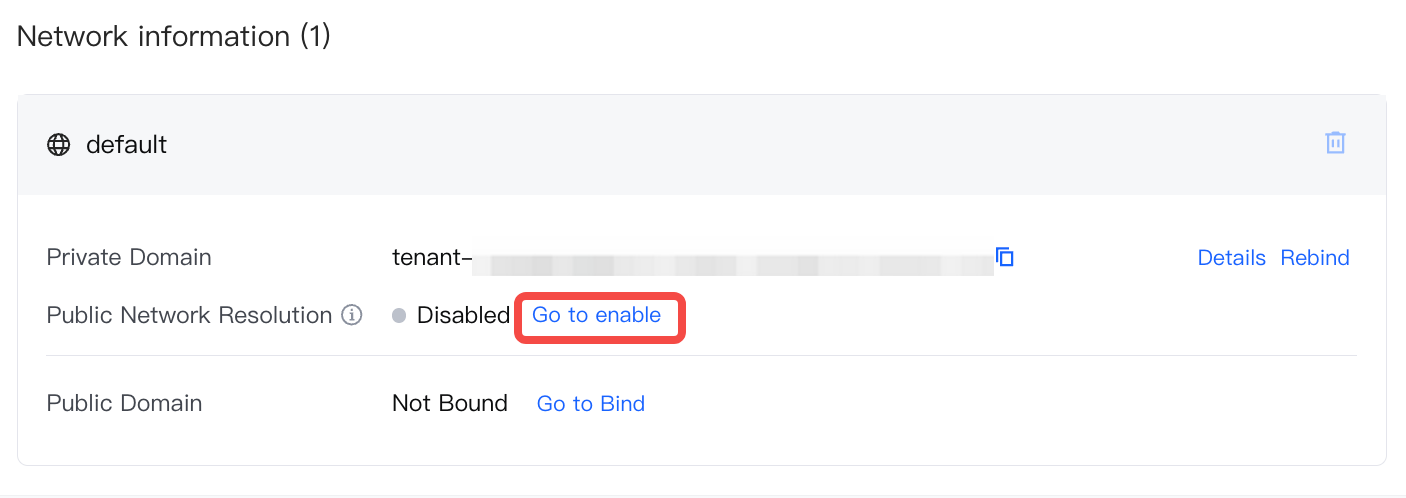Click the tenant- domain prefix text

click(x=431, y=258)
